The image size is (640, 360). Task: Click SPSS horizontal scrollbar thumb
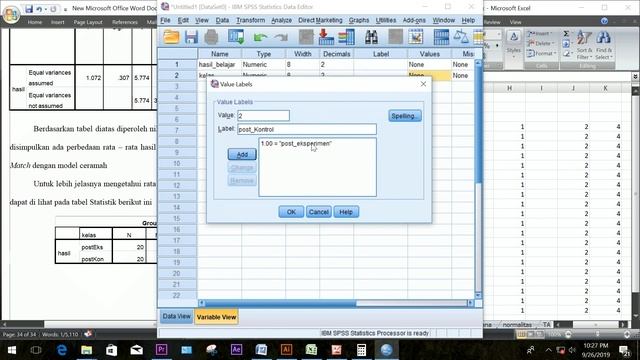pyautogui.click(x=280, y=303)
